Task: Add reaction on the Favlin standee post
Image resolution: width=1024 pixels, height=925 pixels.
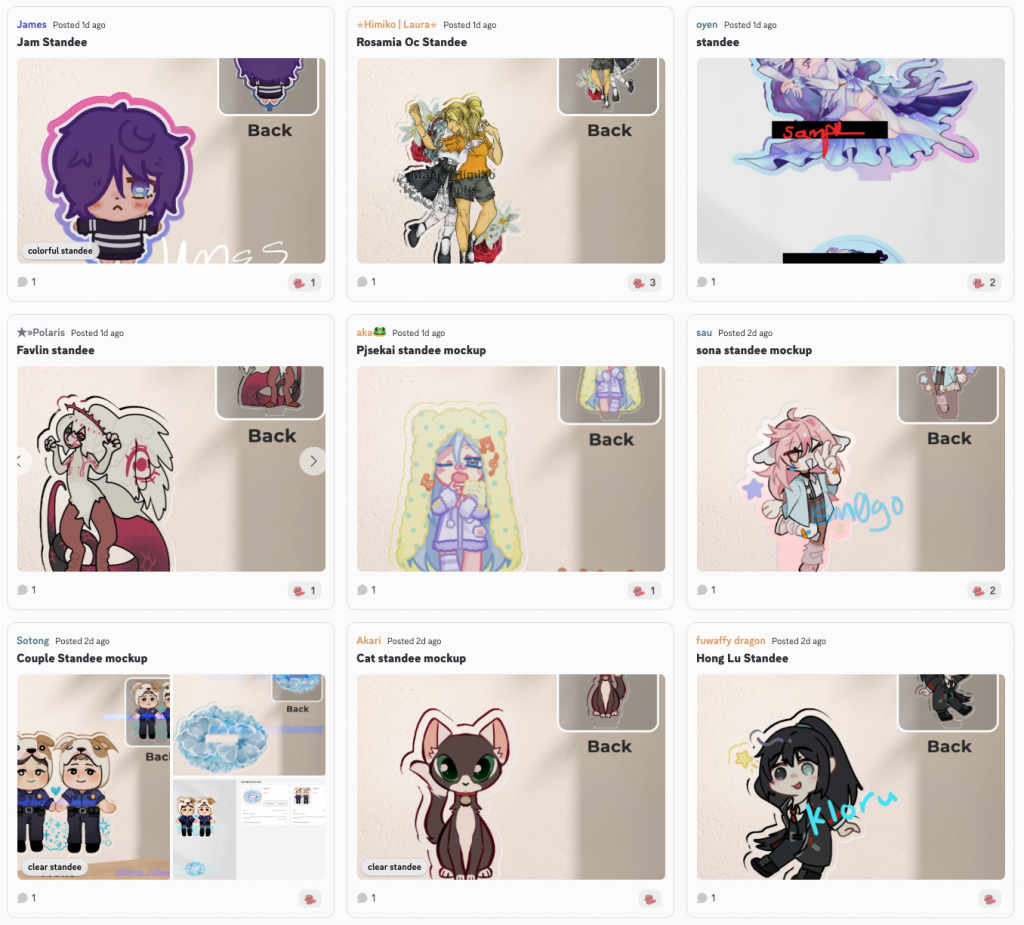Action: pyautogui.click(x=304, y=591)
